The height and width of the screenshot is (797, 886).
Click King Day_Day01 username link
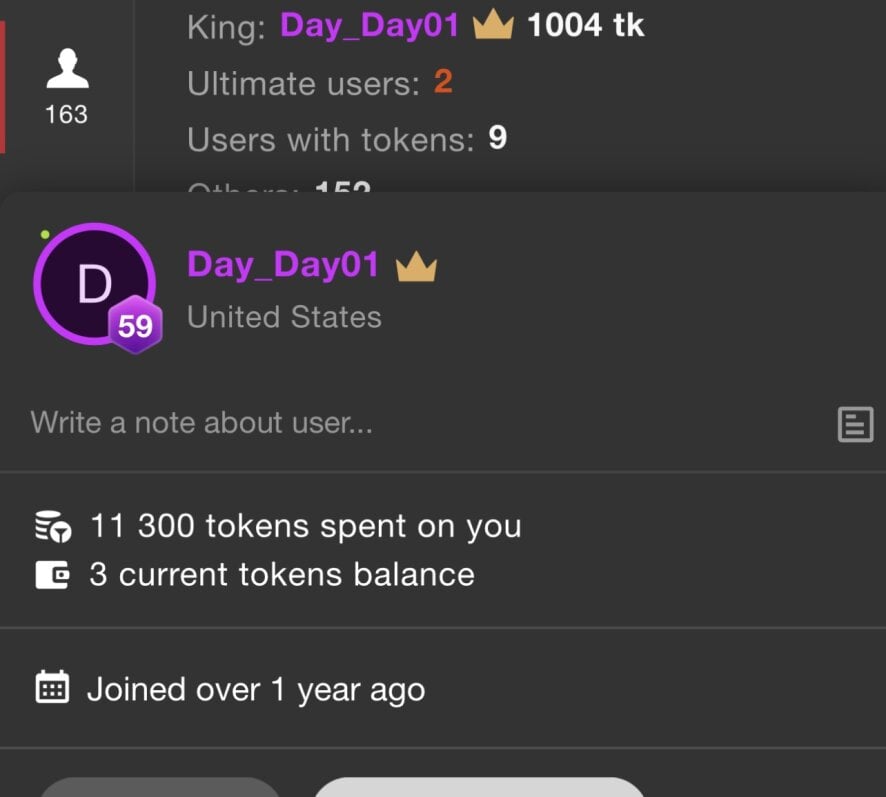(x=370, y=25)
